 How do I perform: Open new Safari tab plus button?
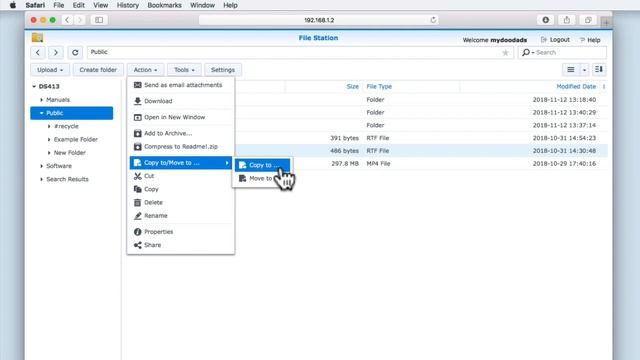coord(606,22)
